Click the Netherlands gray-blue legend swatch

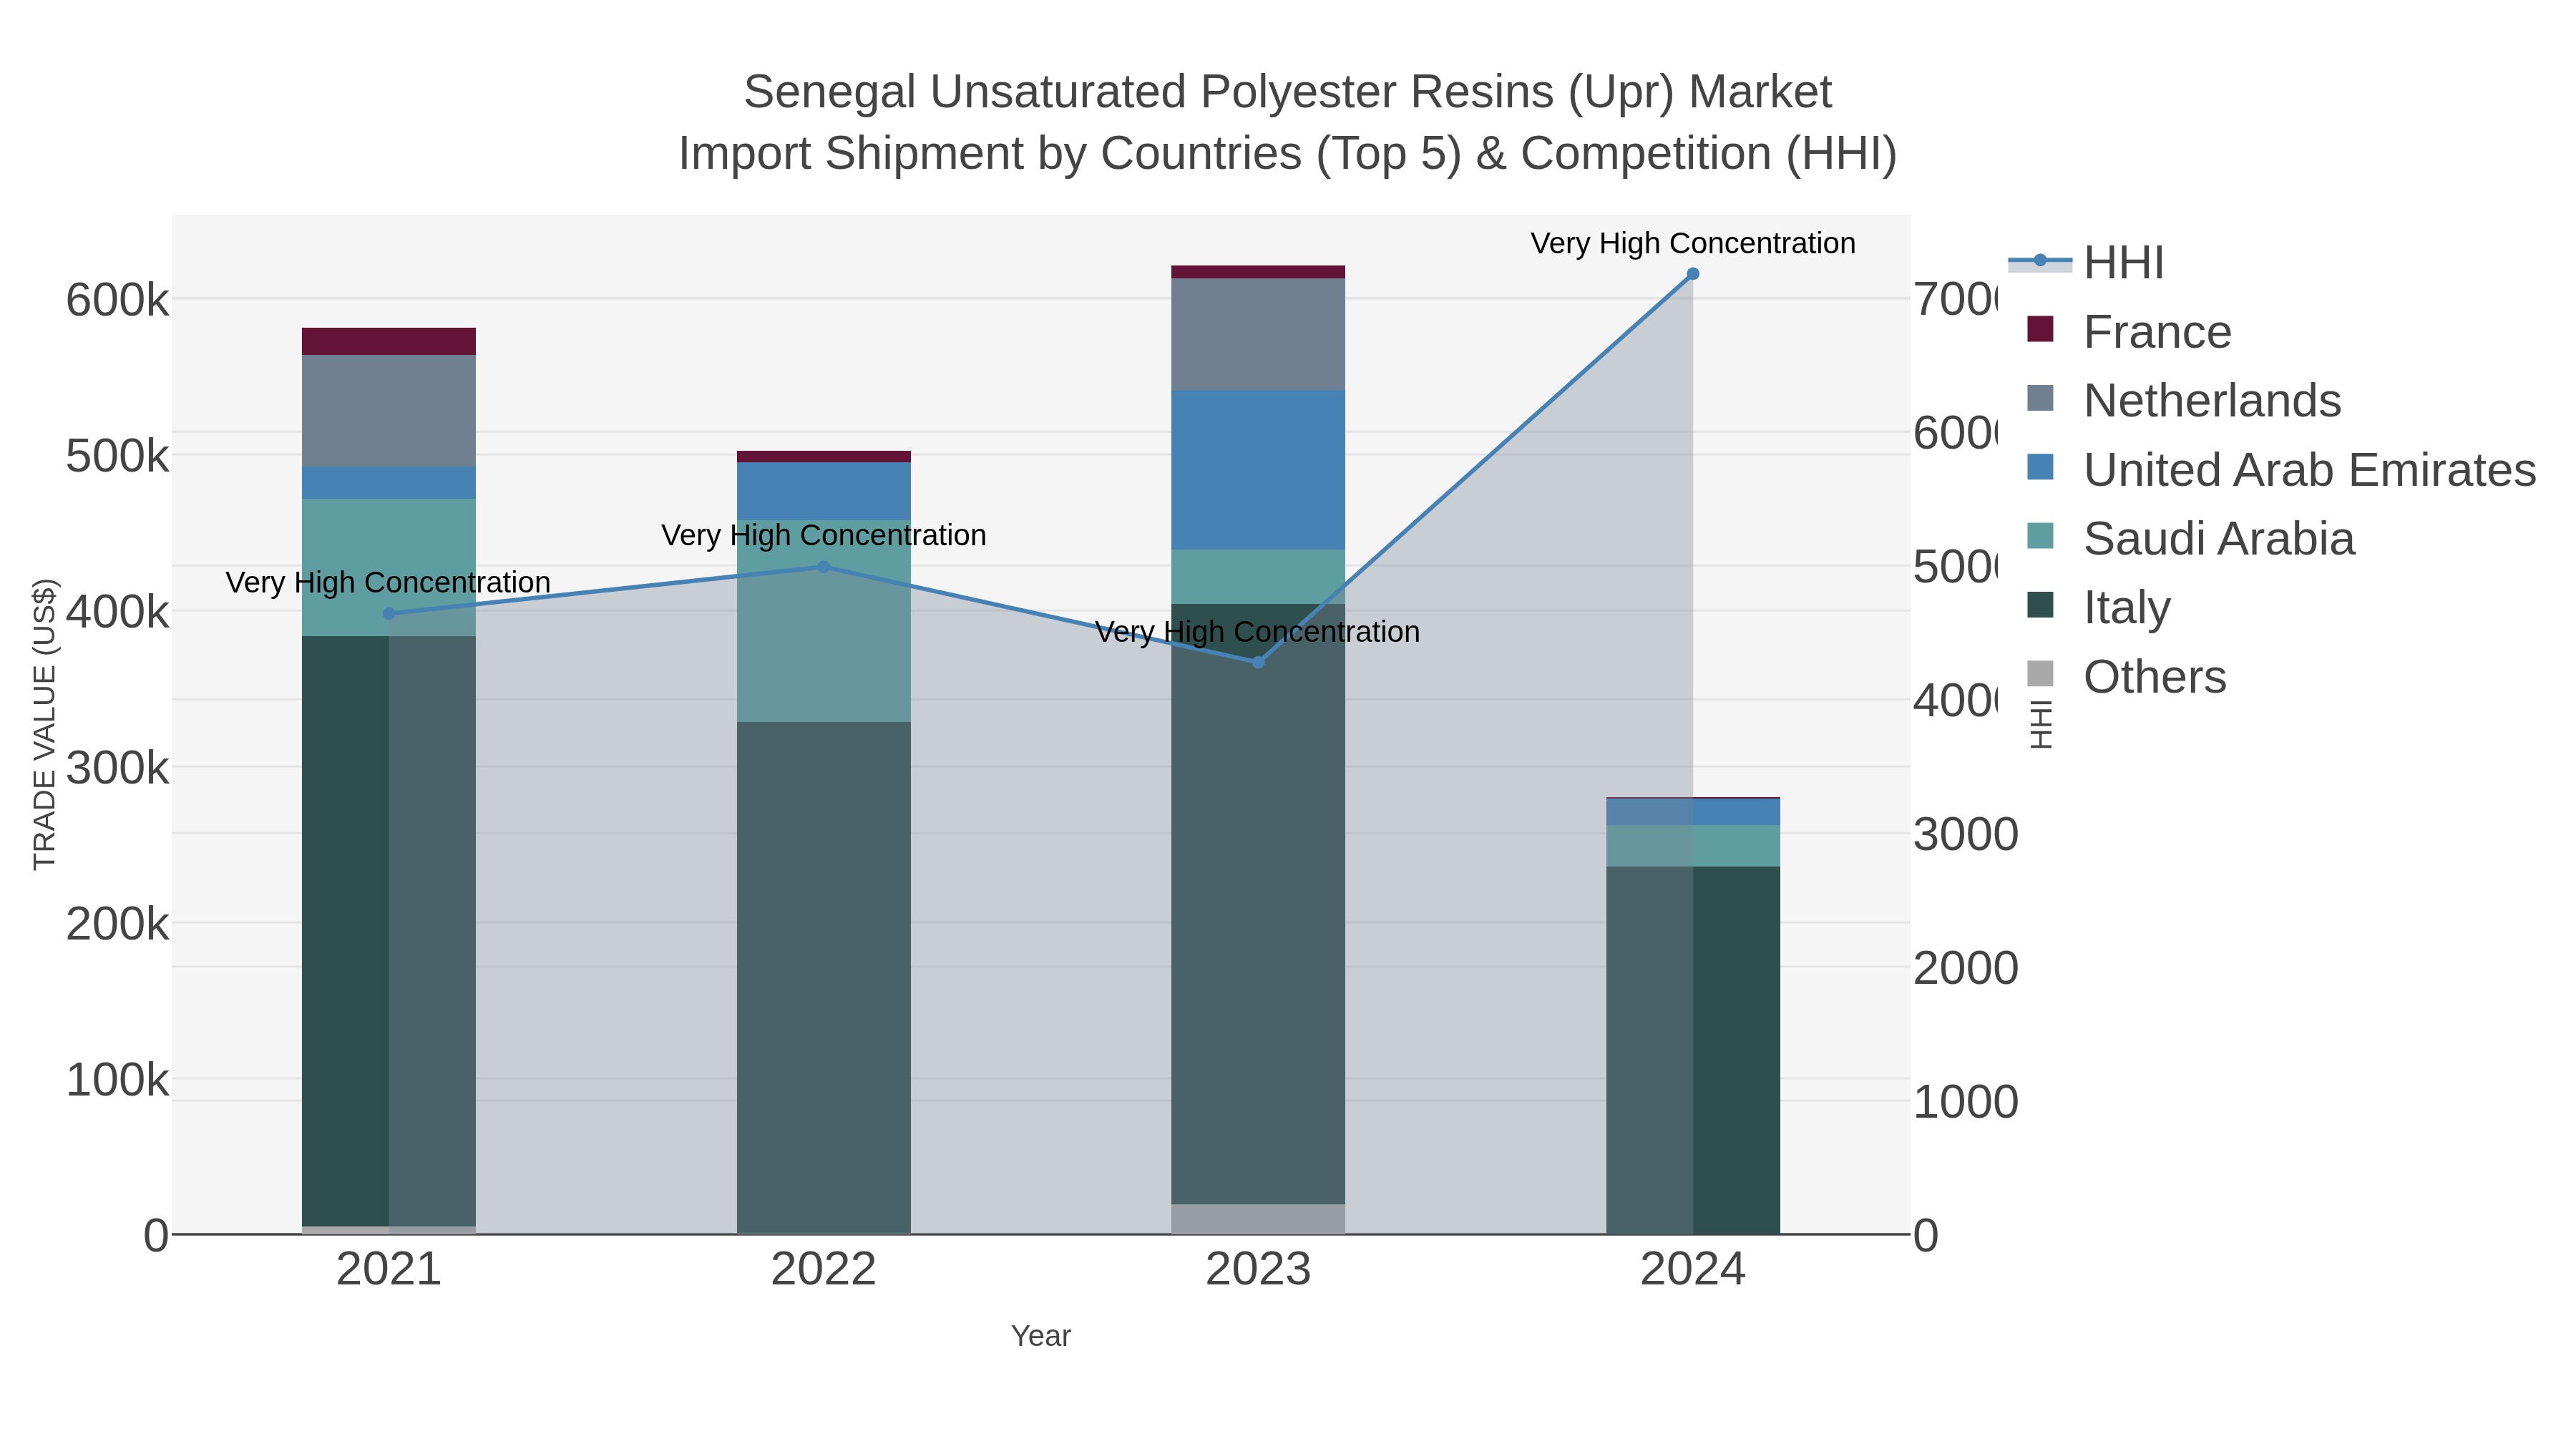point(2040,398)
